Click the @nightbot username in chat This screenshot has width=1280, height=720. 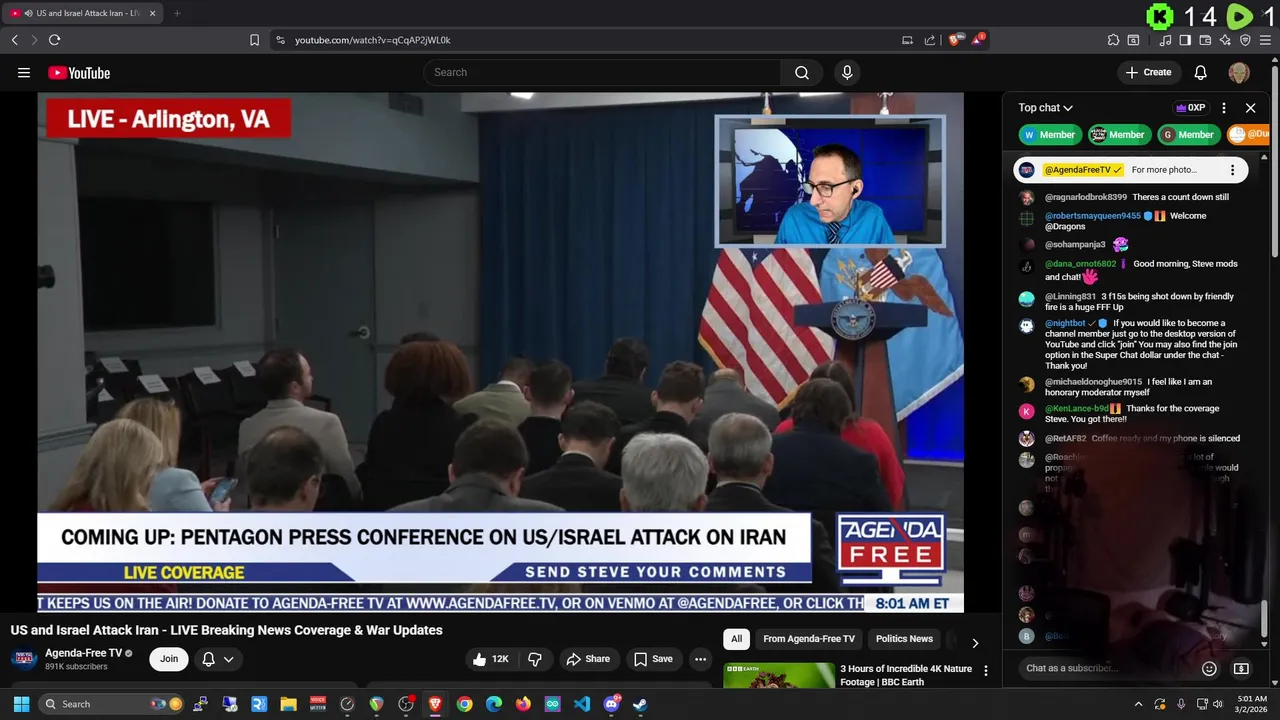(1065, 324)
